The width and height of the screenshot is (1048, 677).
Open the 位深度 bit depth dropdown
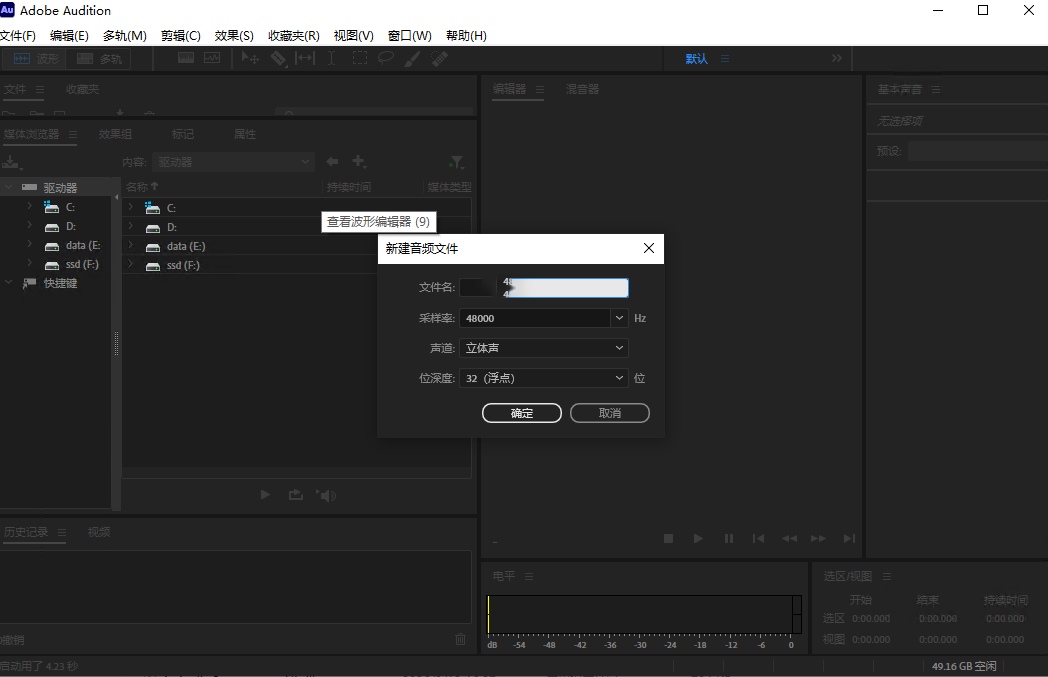(x=544, y=378)
